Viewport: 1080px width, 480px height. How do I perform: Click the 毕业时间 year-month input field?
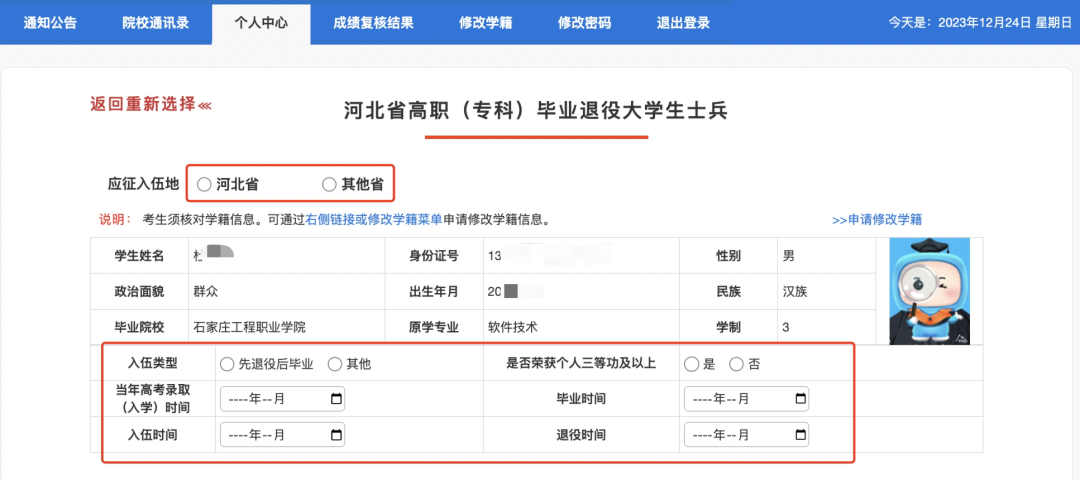735,399
